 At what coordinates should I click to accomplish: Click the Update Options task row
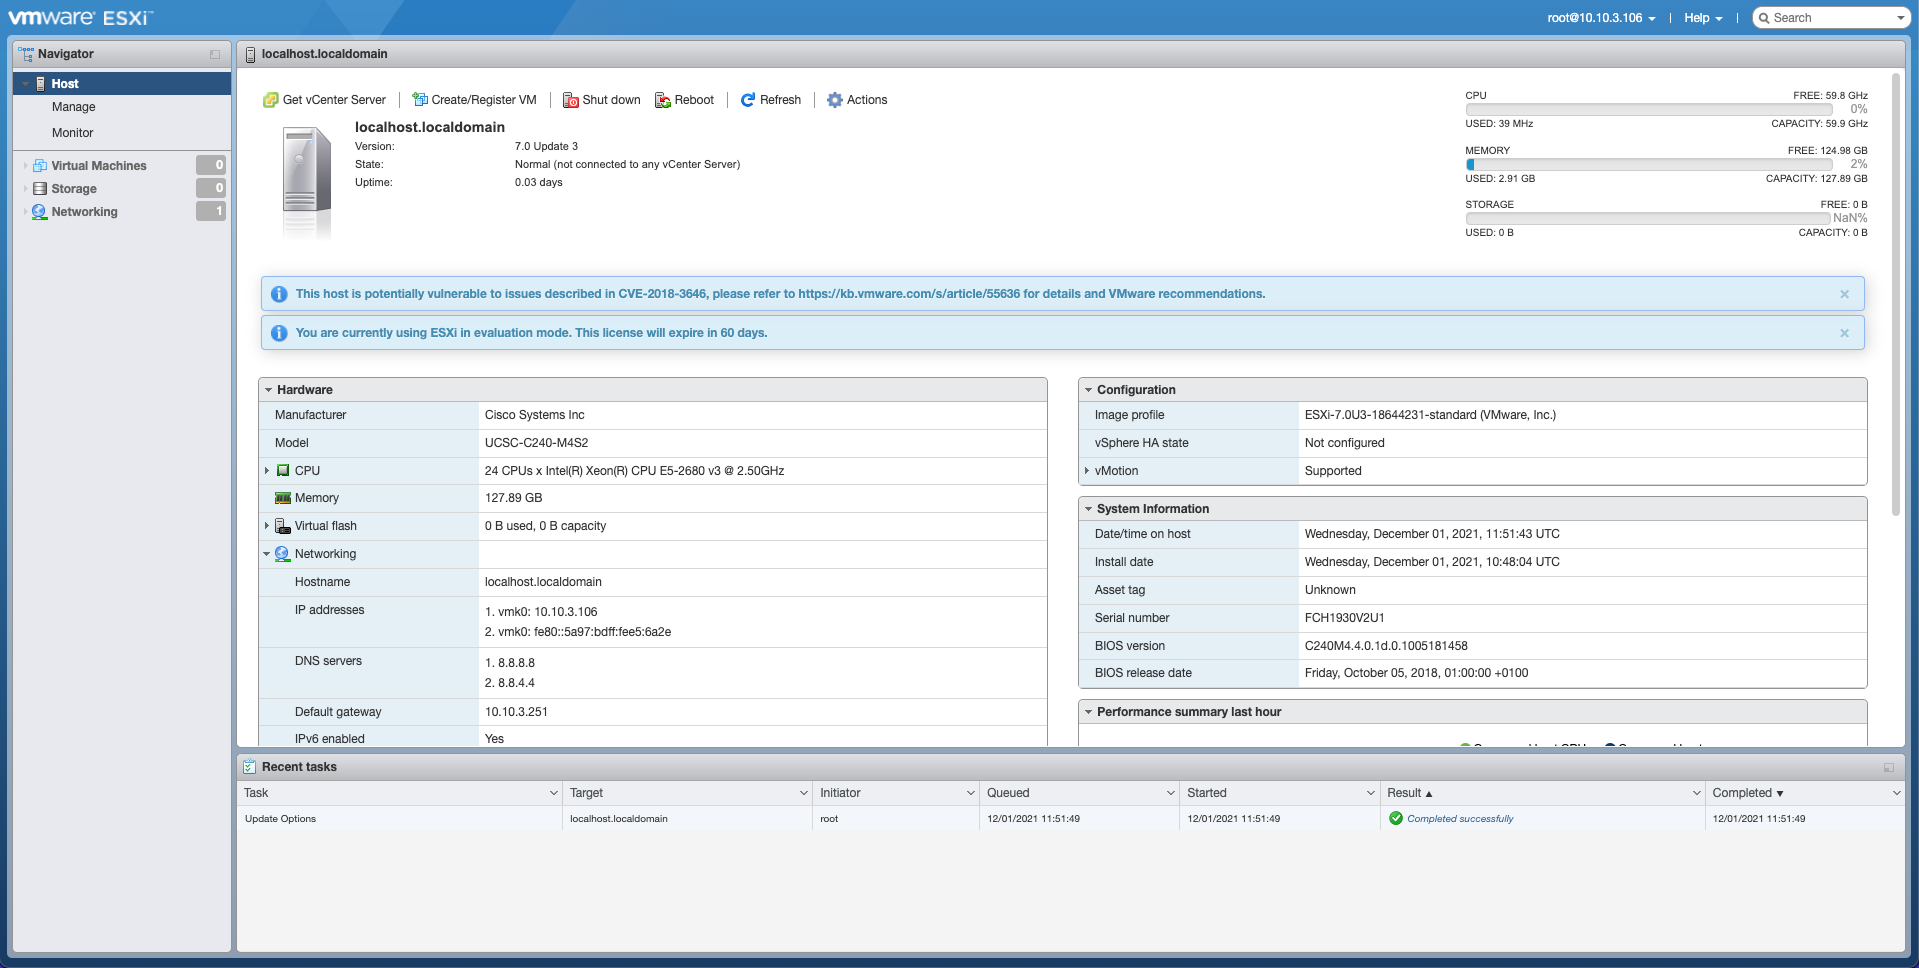(1070, 819)
